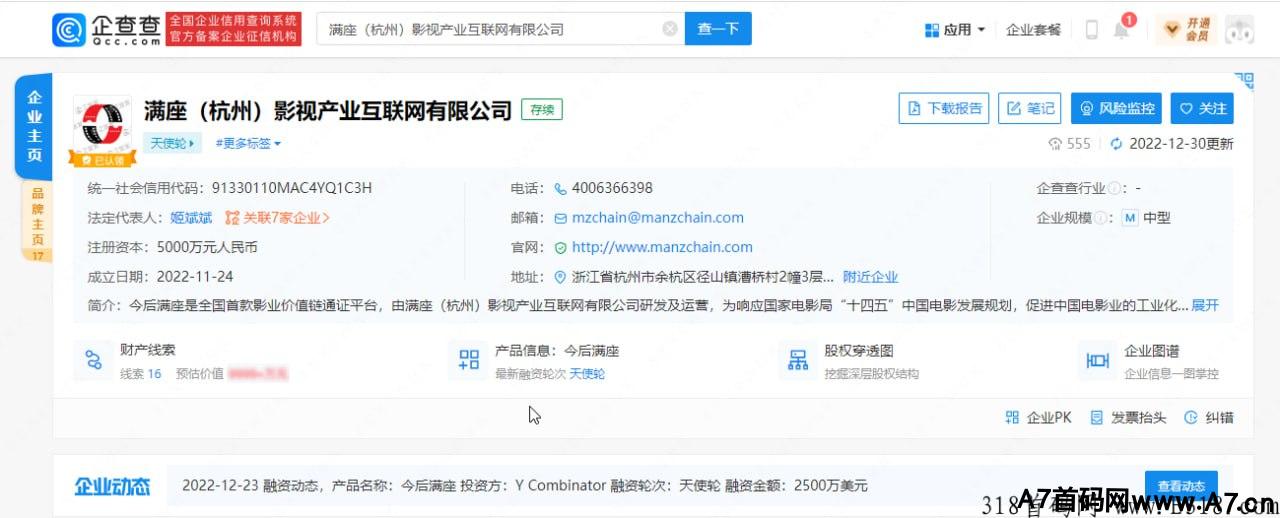Click the address location pin icon
Image resolution: width=1280 pixels, height=518 pixels.
(561, 277)
